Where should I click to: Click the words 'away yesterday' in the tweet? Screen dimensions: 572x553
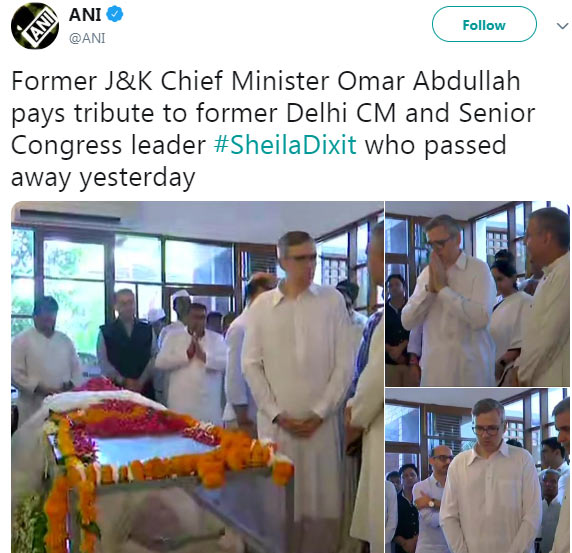103,178
